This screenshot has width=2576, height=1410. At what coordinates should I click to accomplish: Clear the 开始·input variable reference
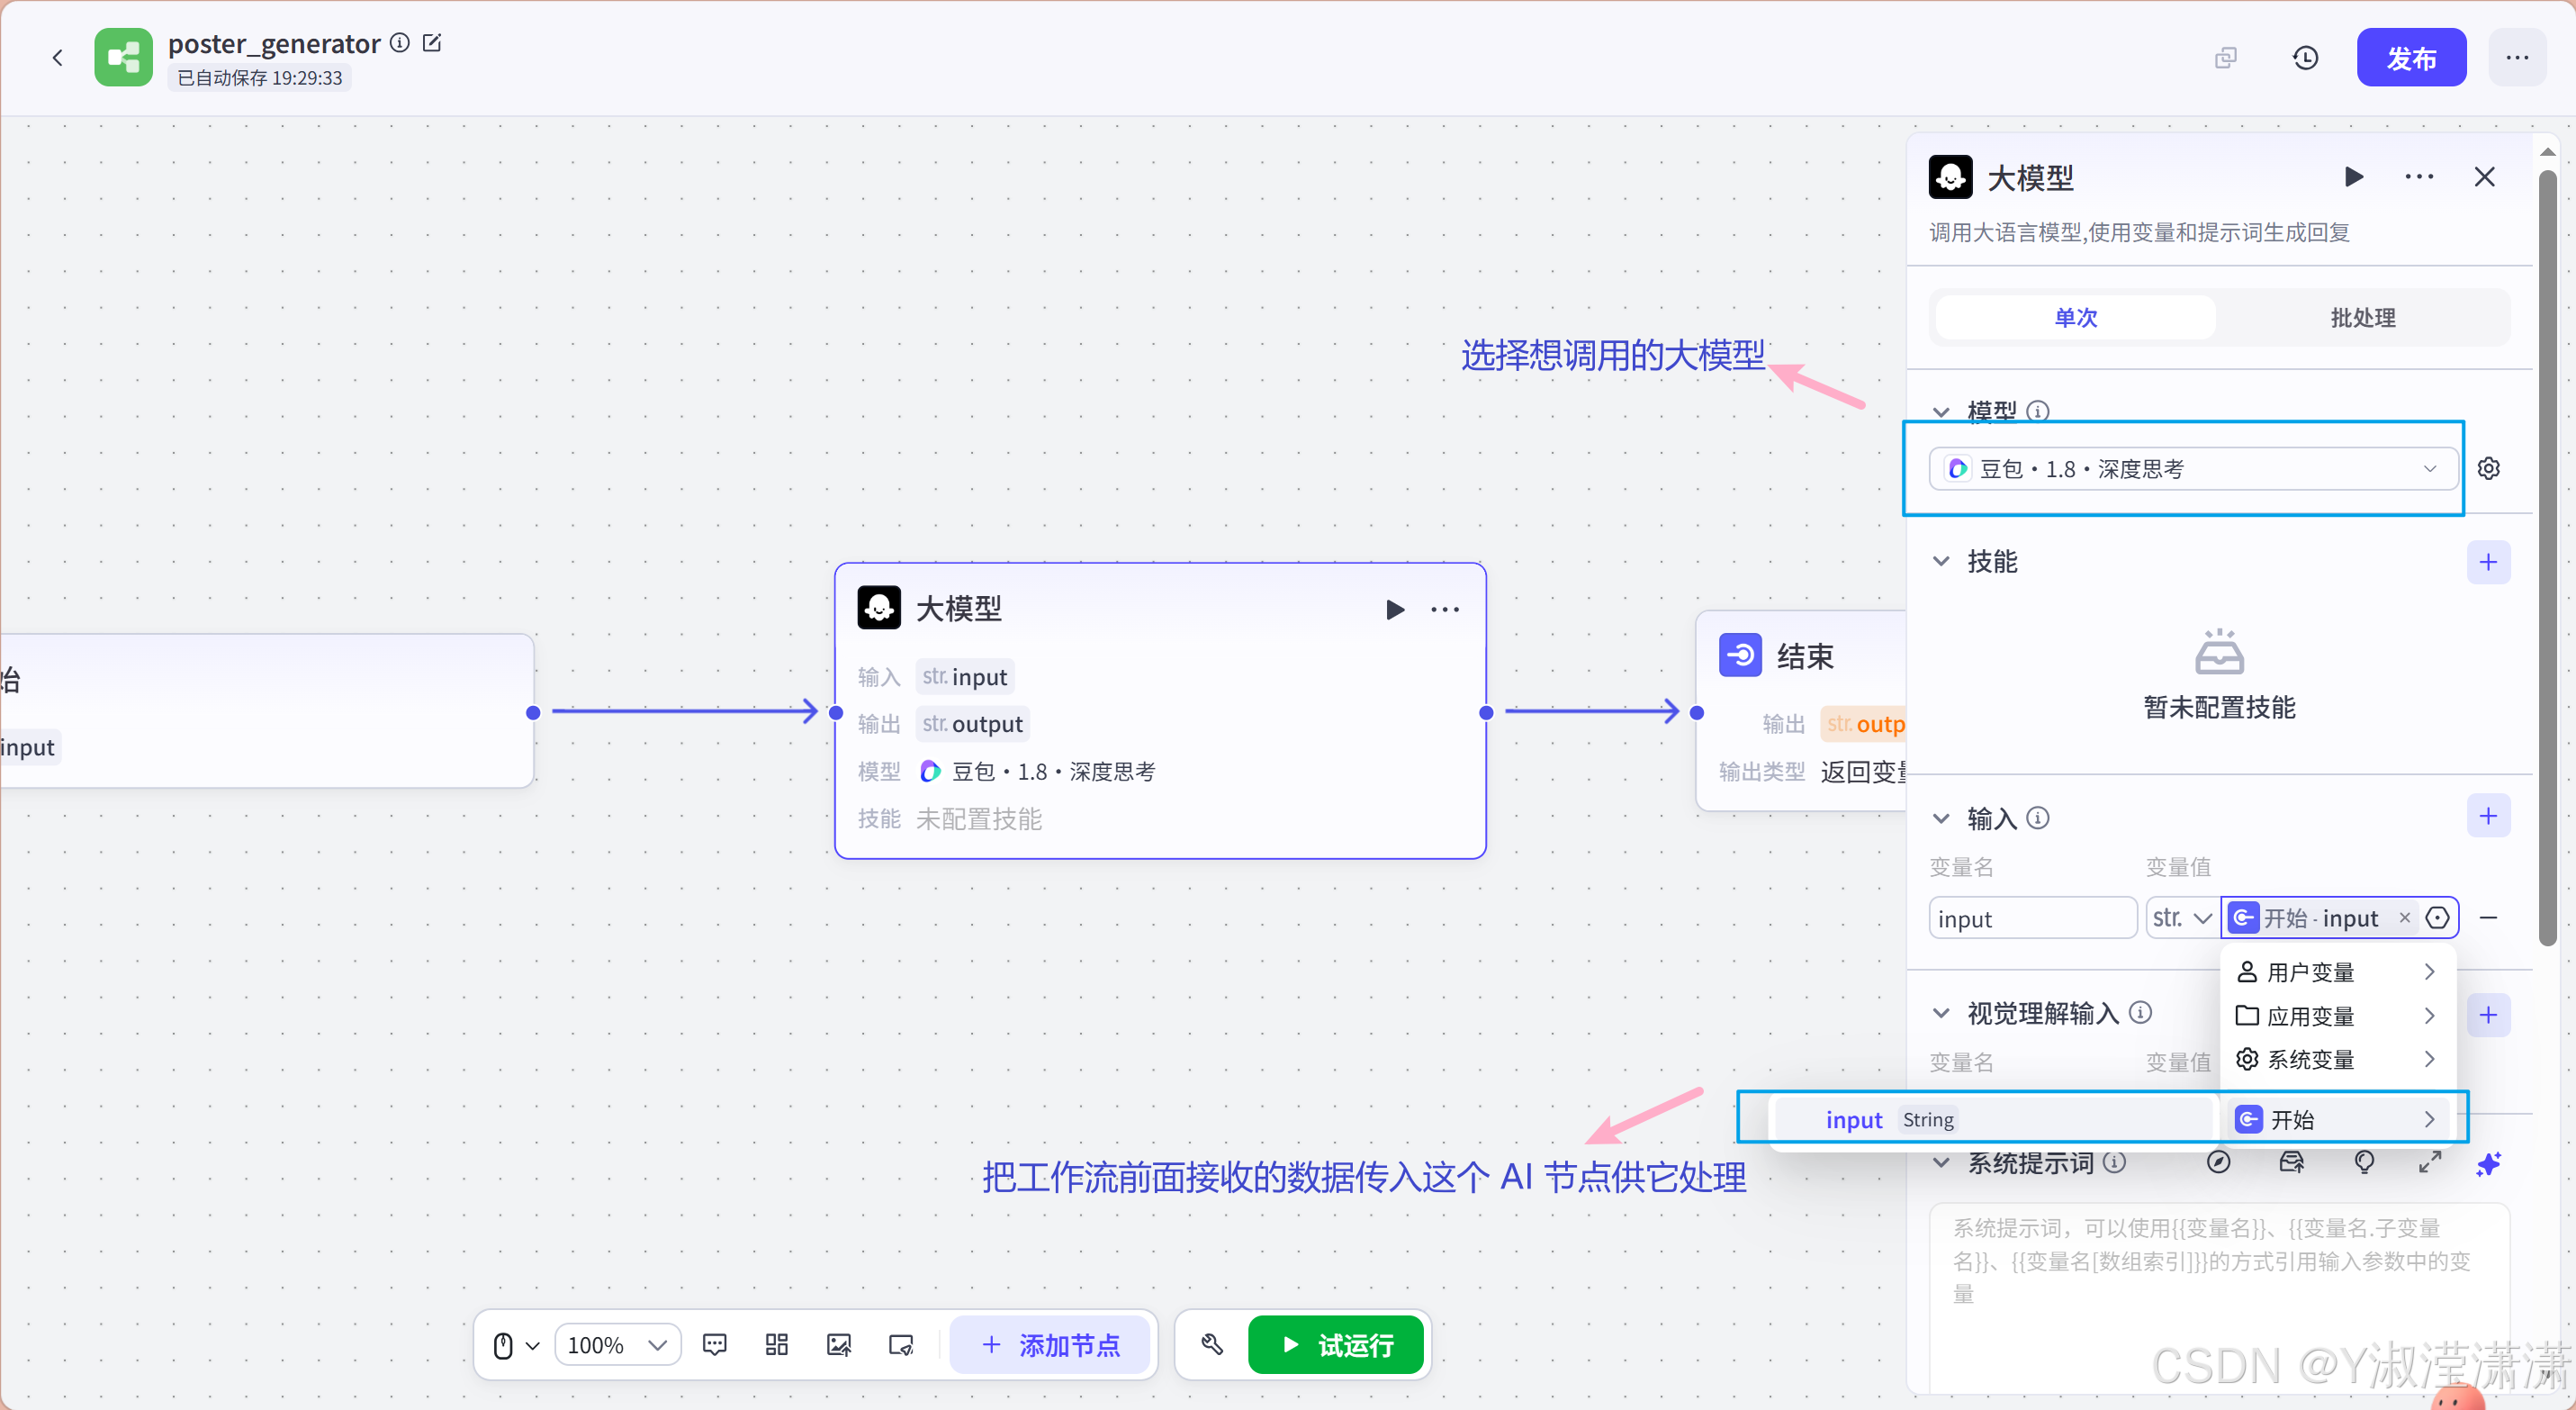(x=2404, y=918)
